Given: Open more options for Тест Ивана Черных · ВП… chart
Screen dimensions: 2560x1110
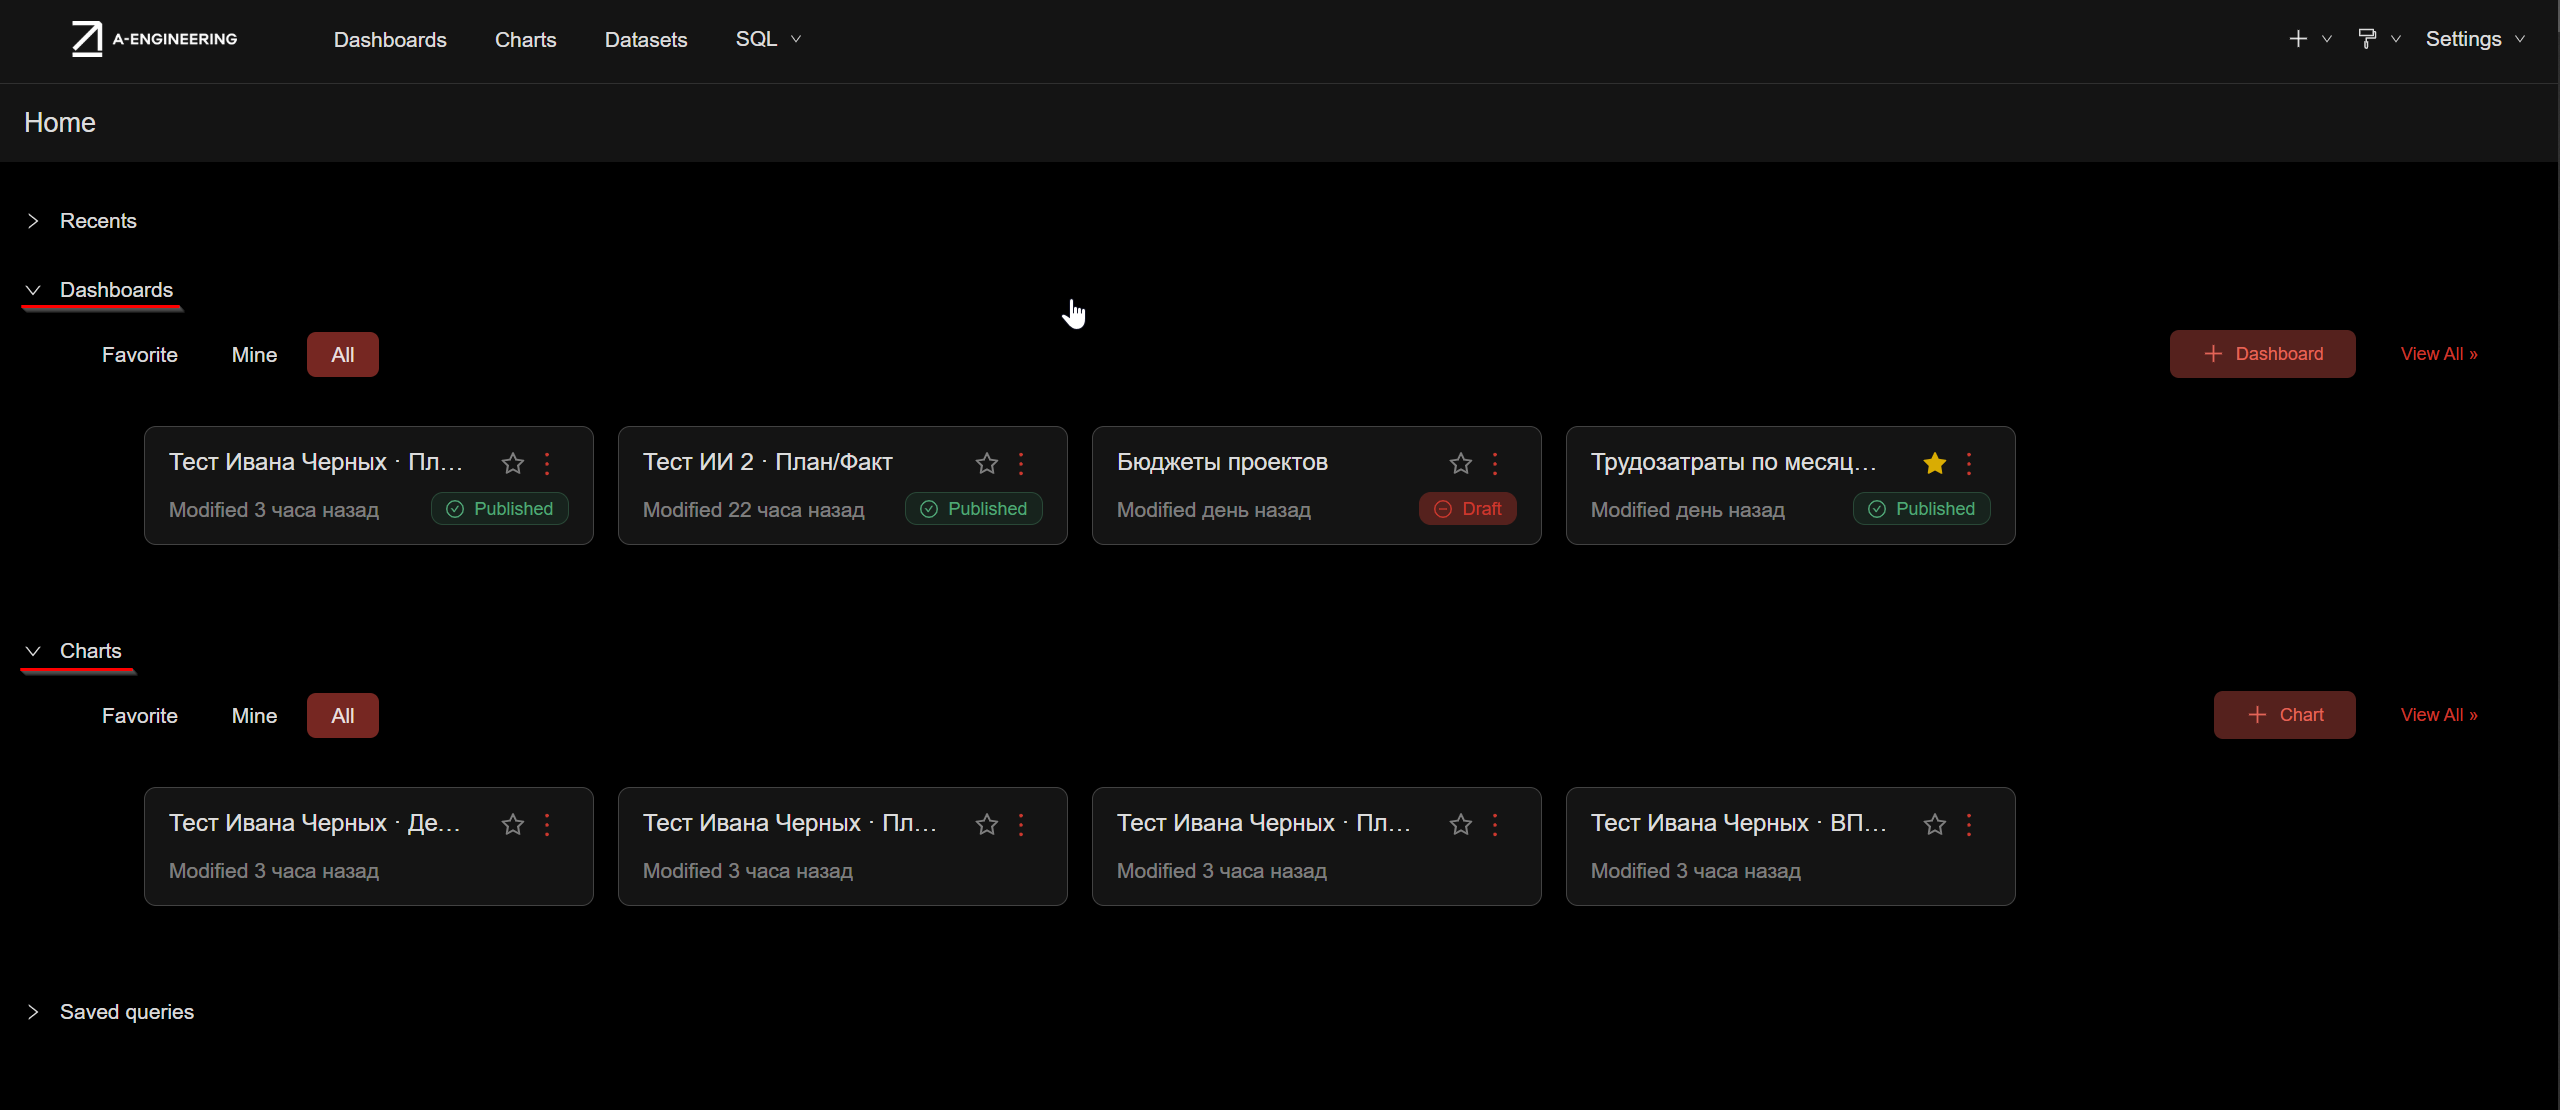Looking at the screenshot, I should [1969, 824].
